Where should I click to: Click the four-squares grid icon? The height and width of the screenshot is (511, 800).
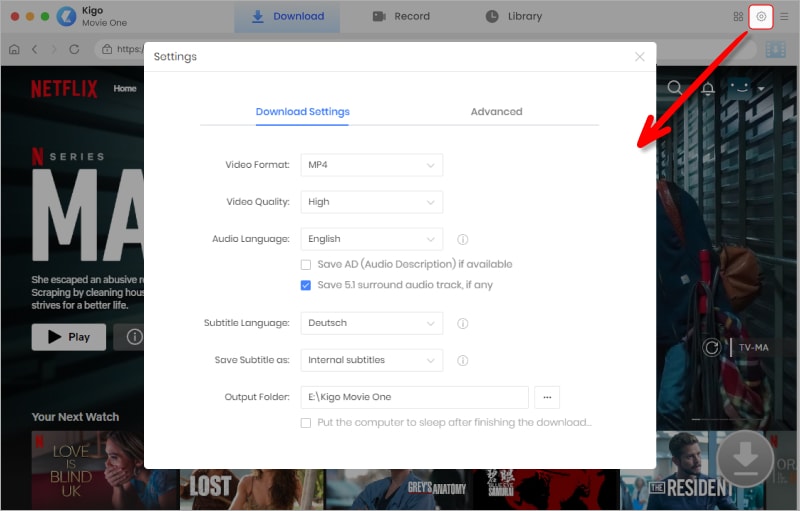click(x=738, y=17)
